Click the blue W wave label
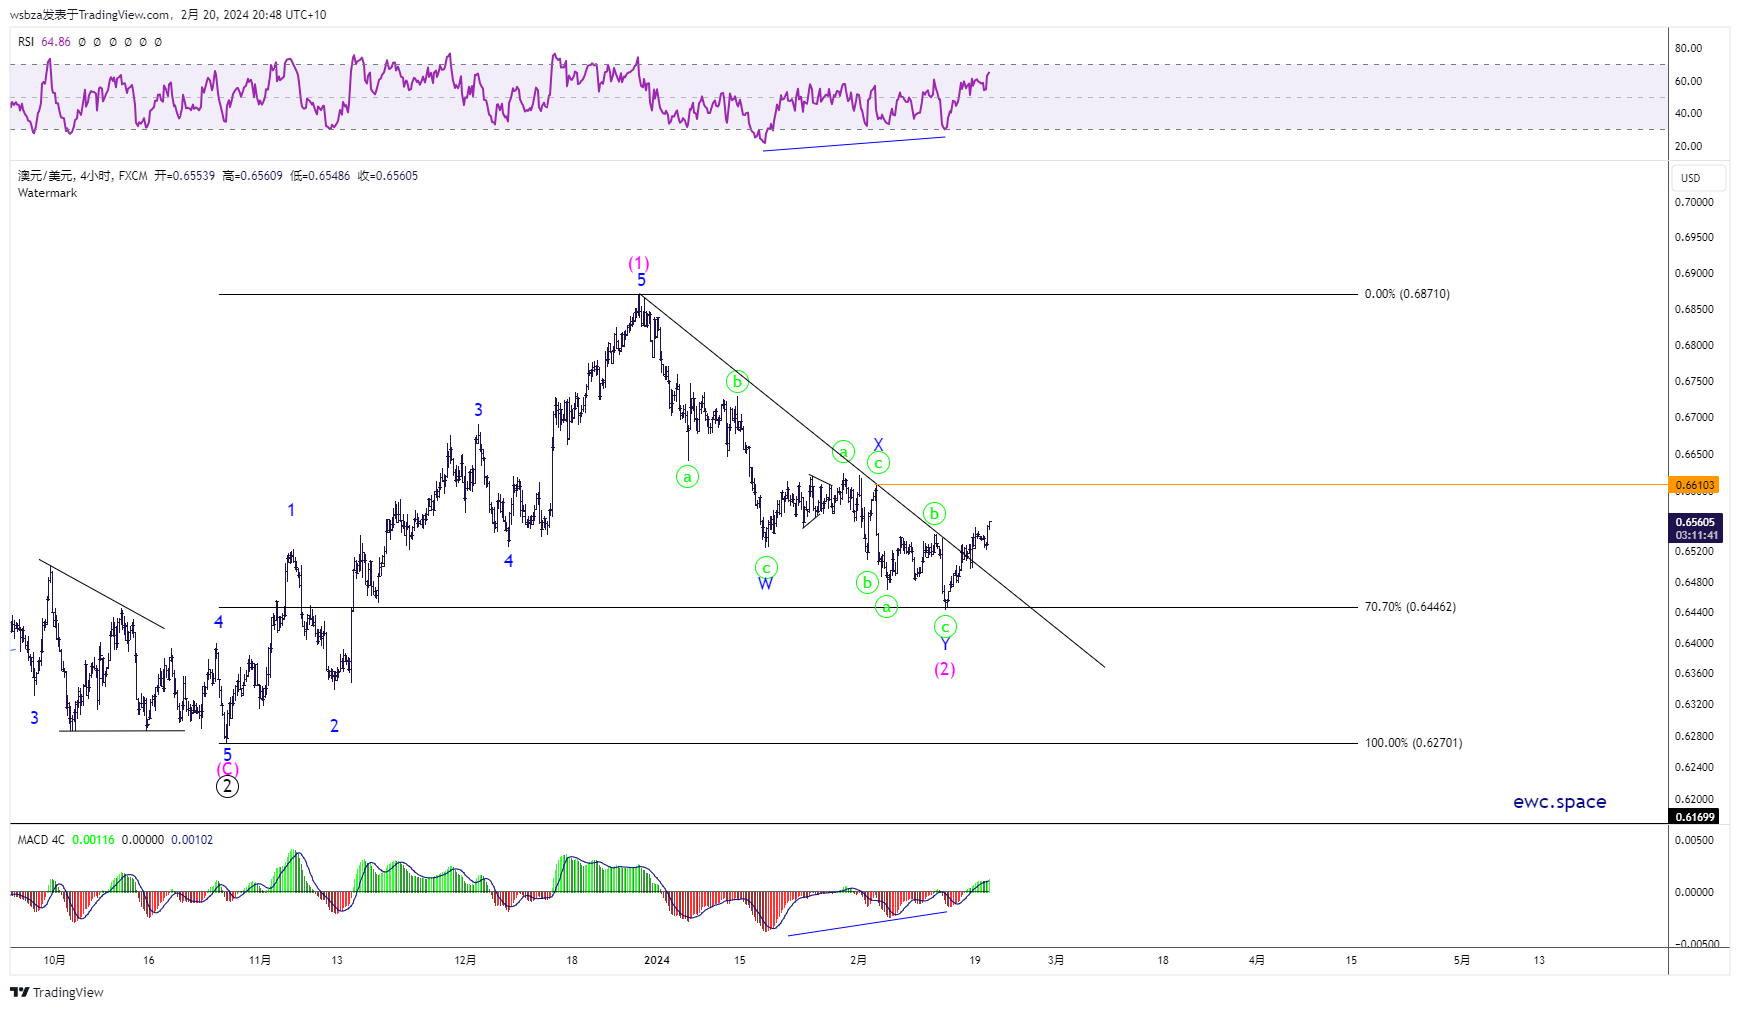The width and height of the screenshot is (1740, 1010). point(765,584)
